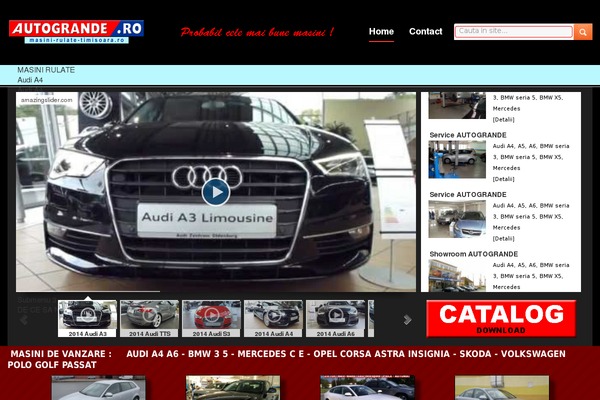The width and height of the screenshot is (600, 400).
Task: Go back with left slider arrow
Action: tap(24, 320)
